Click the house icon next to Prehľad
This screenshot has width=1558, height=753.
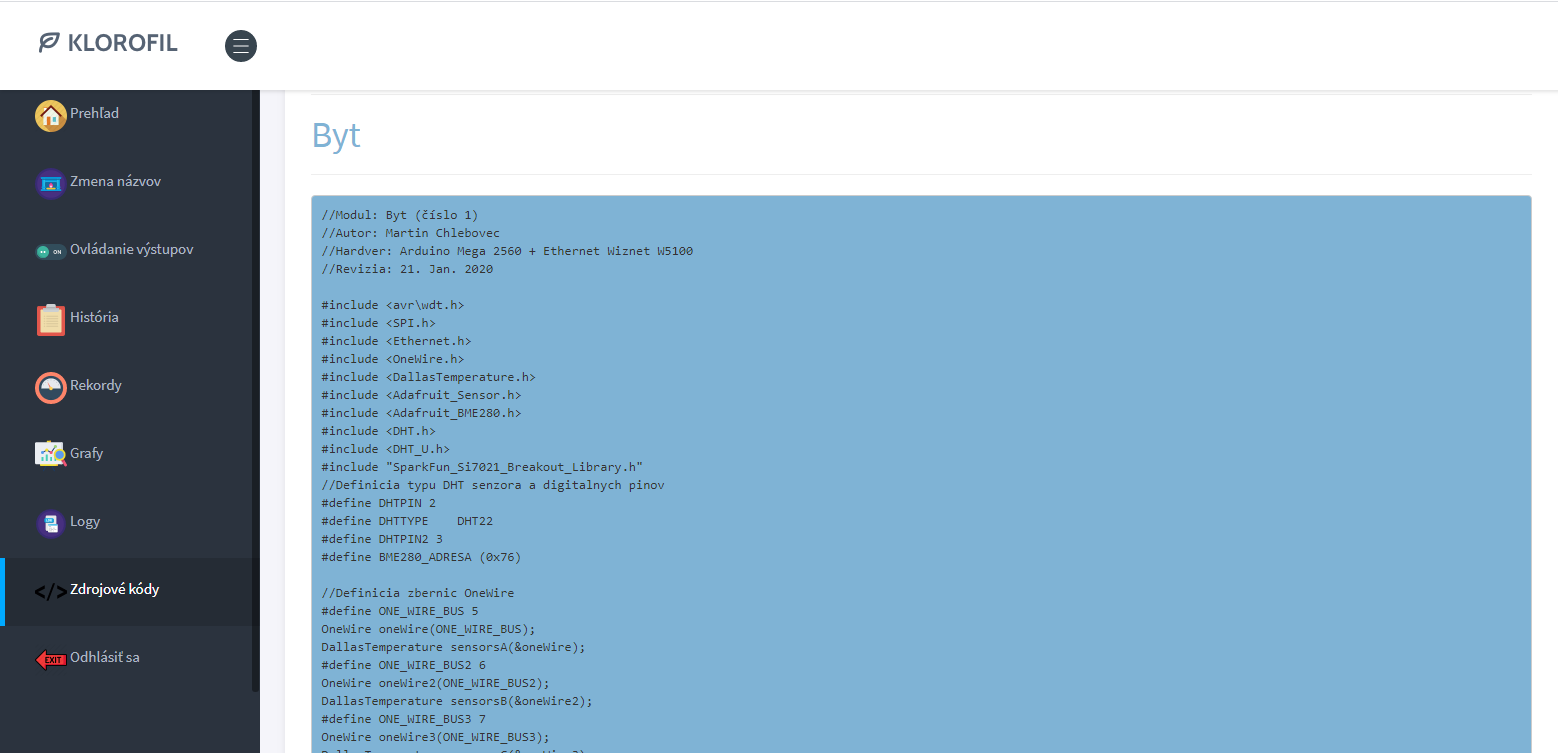click(x=51, y=116)
